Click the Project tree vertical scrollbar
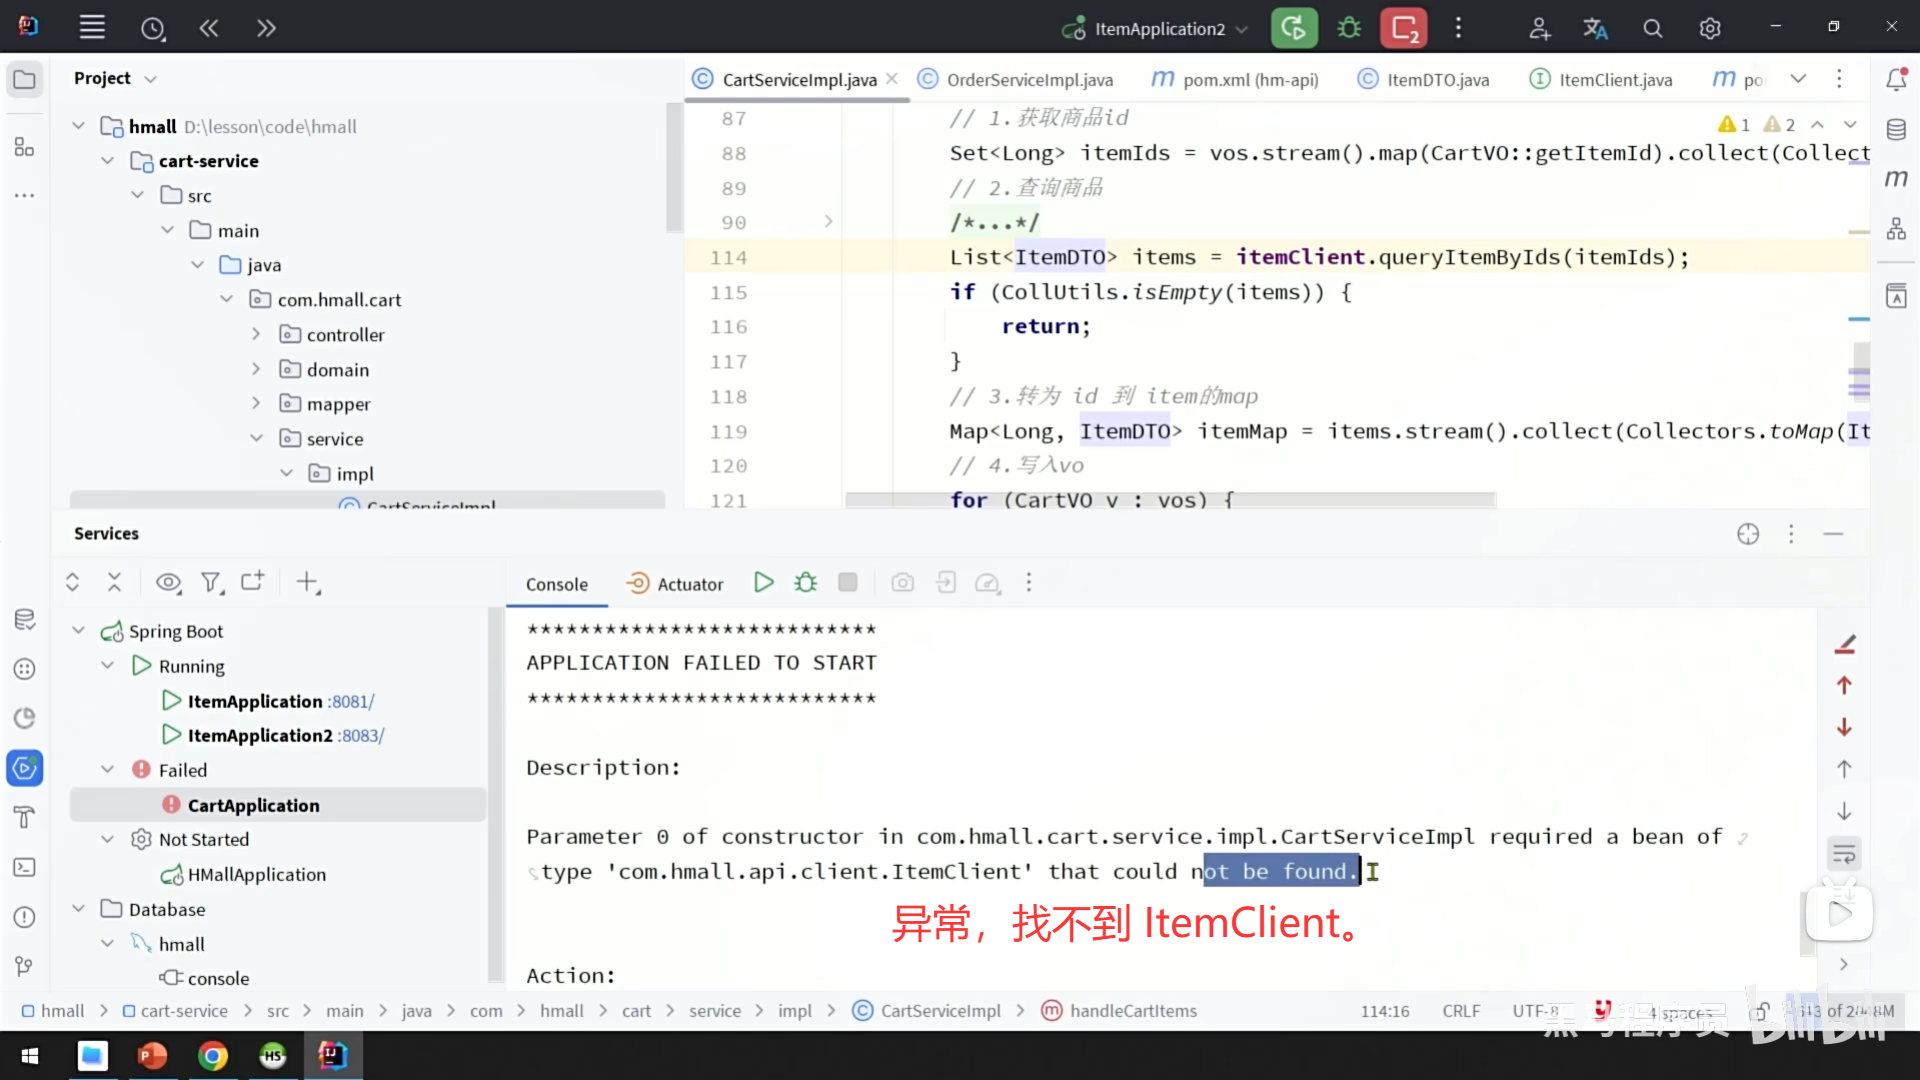1920x1080 pixels. [x=674, y=170]
